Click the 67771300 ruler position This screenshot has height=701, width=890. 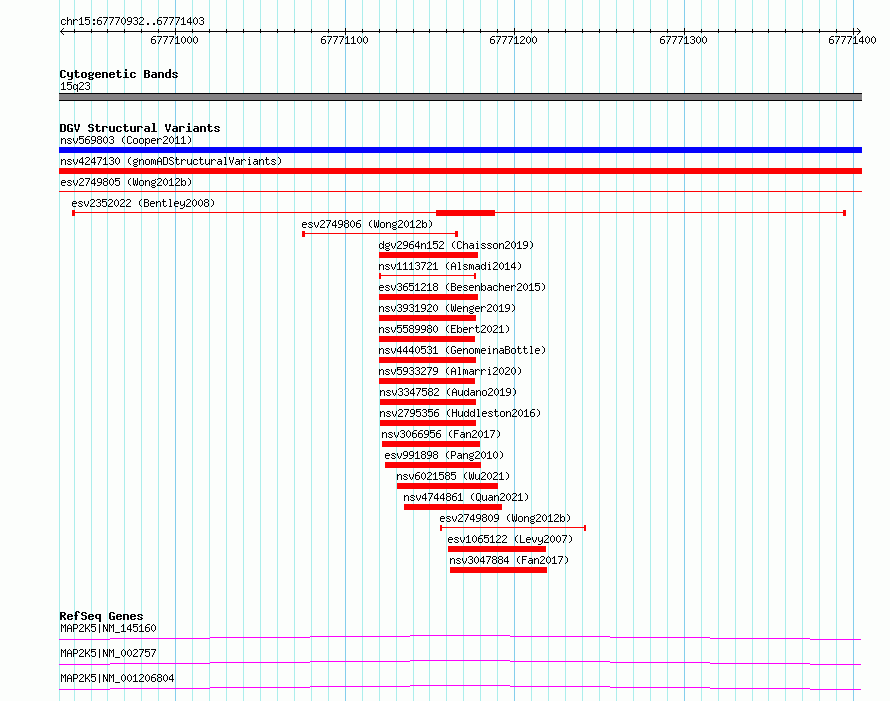[683, 40]
